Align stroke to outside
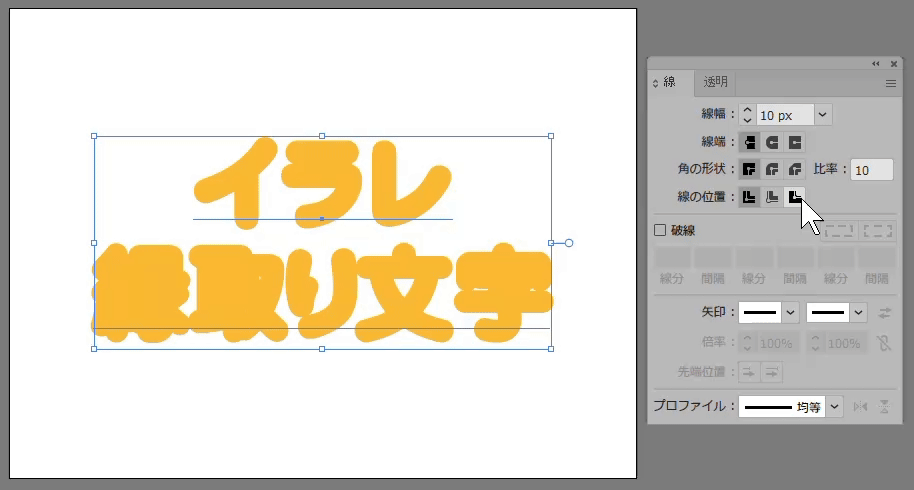The image size is (914, 490). click(x=795, y=197)
